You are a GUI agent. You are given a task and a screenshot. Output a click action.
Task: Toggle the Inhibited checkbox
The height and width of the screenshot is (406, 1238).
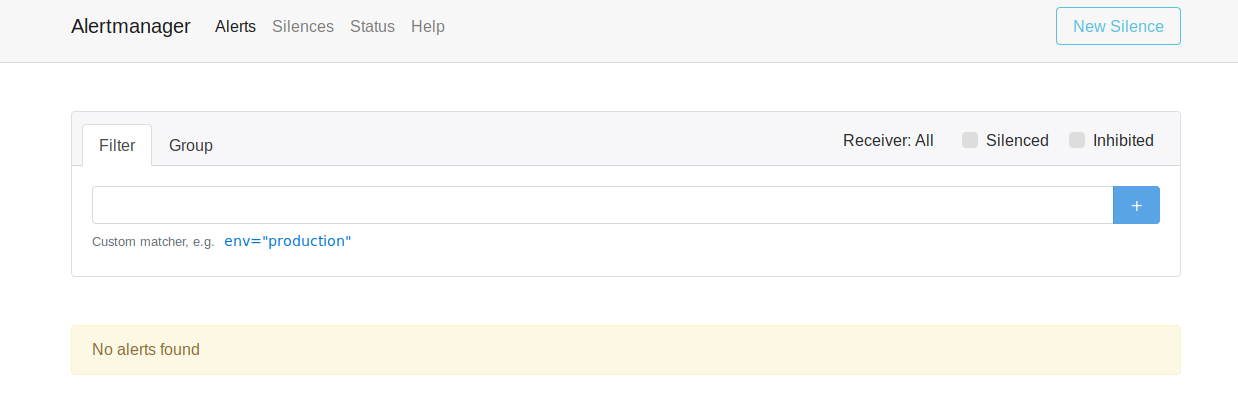tap(1077, 140)
